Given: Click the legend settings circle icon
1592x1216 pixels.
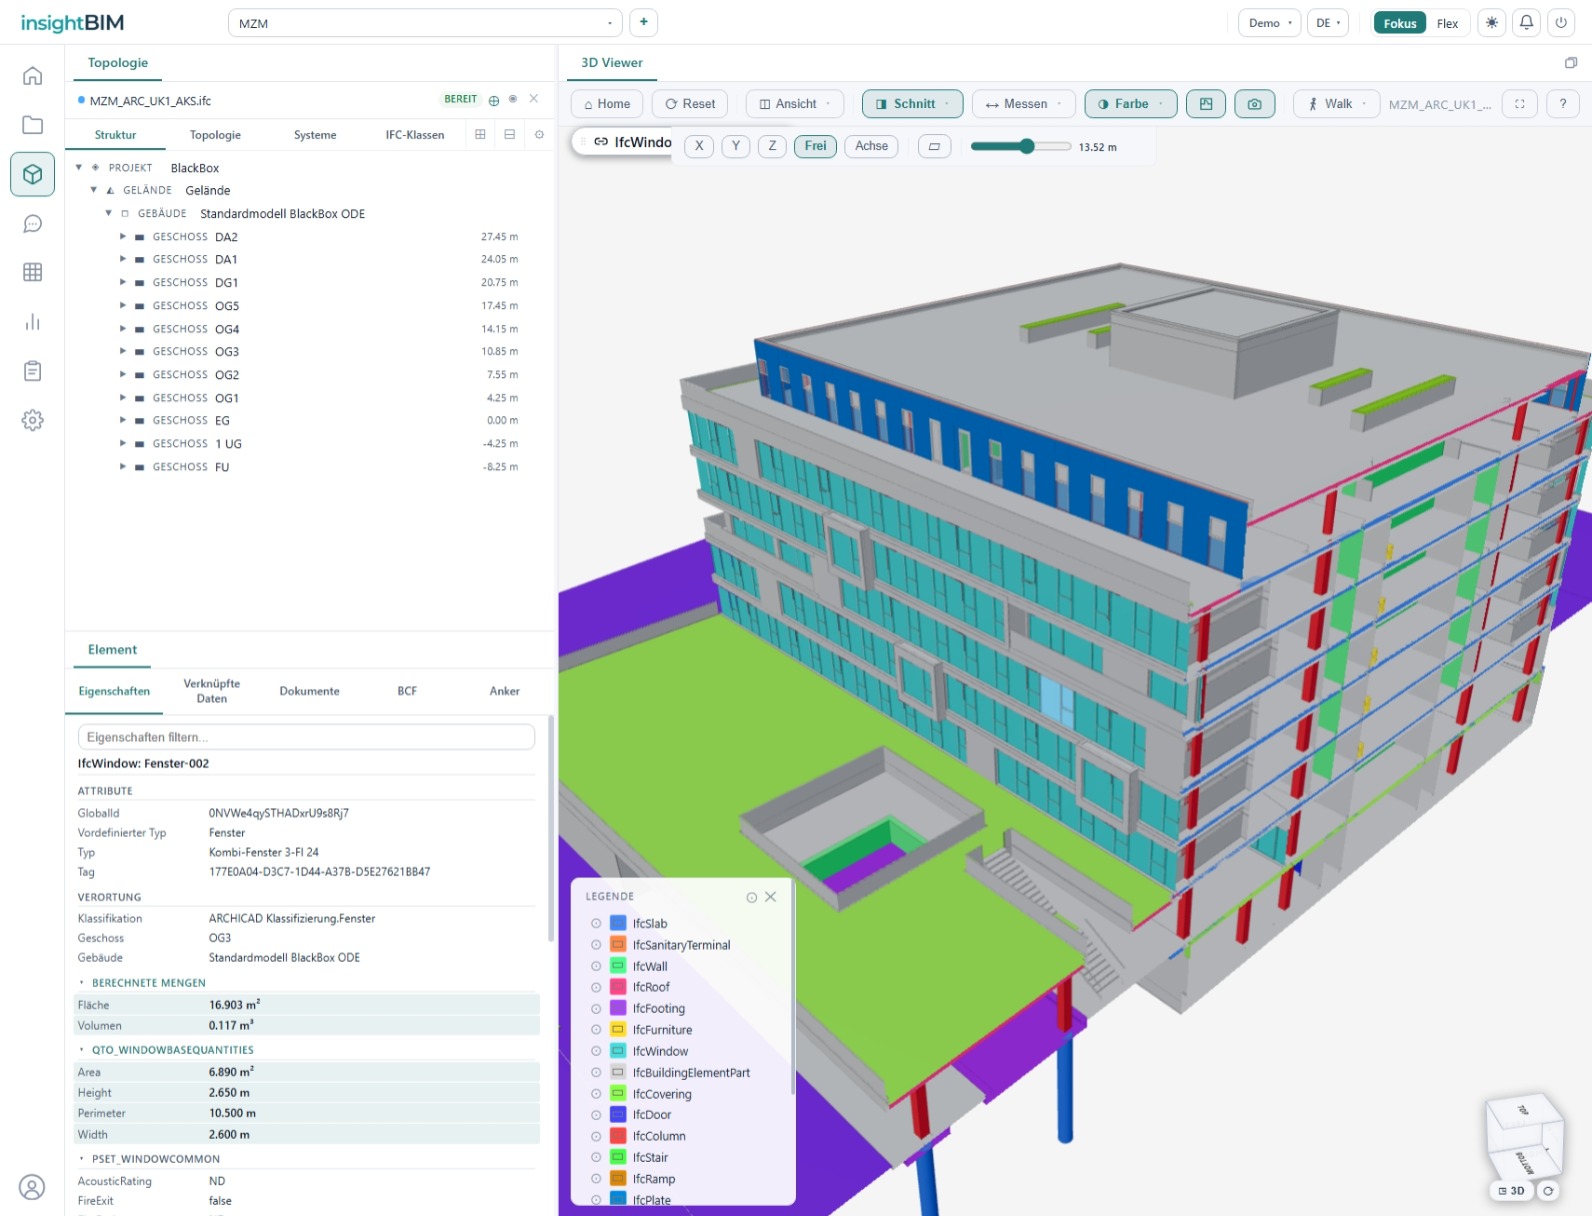Looking at the screenshot, I should point(752,897).
